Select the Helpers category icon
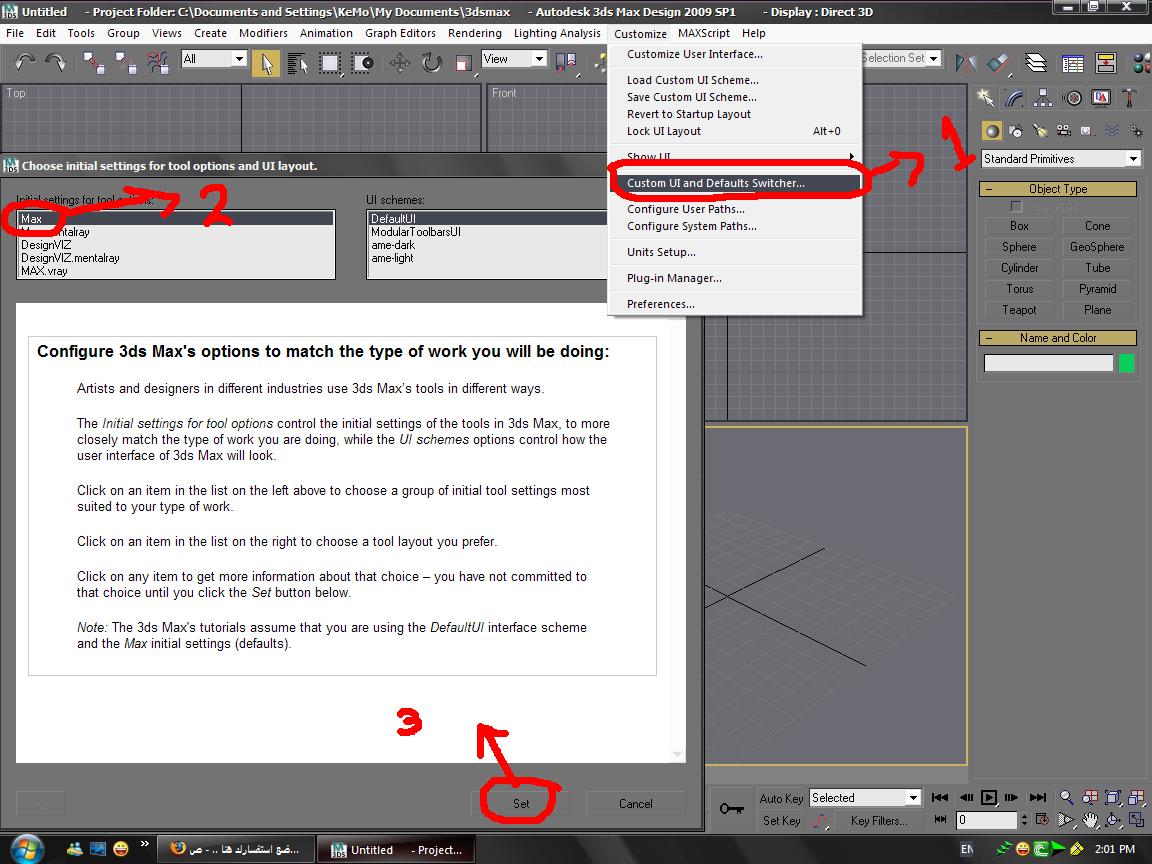The height and width of the screenshot is (864, 1152). (1087, 131)
